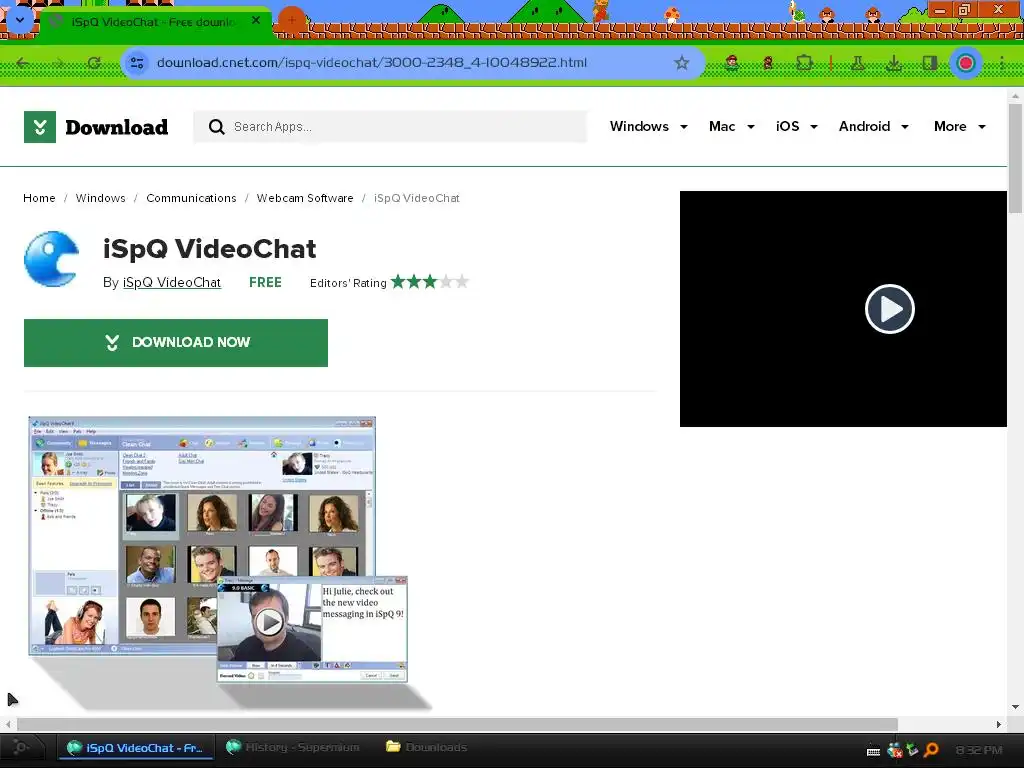This screenshot has height=768, width=1024.
Task: Click the horizontal scrollbar left arrow
Action: (8, 724)
